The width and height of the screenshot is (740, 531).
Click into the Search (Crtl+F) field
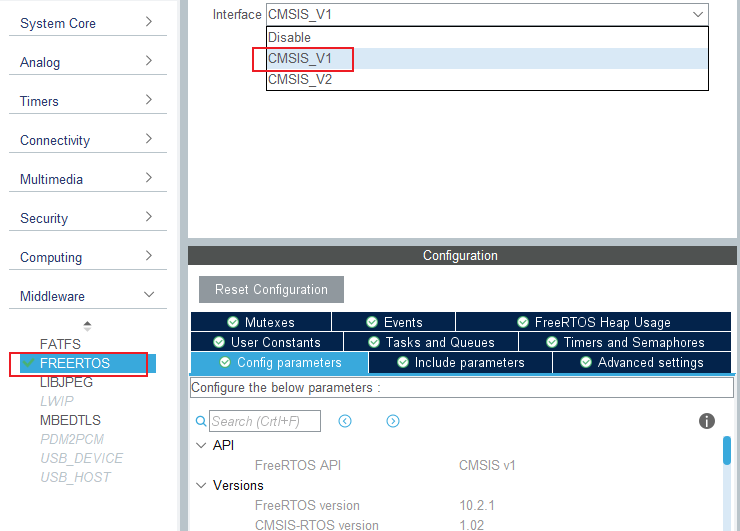click(x=265, y=421)
